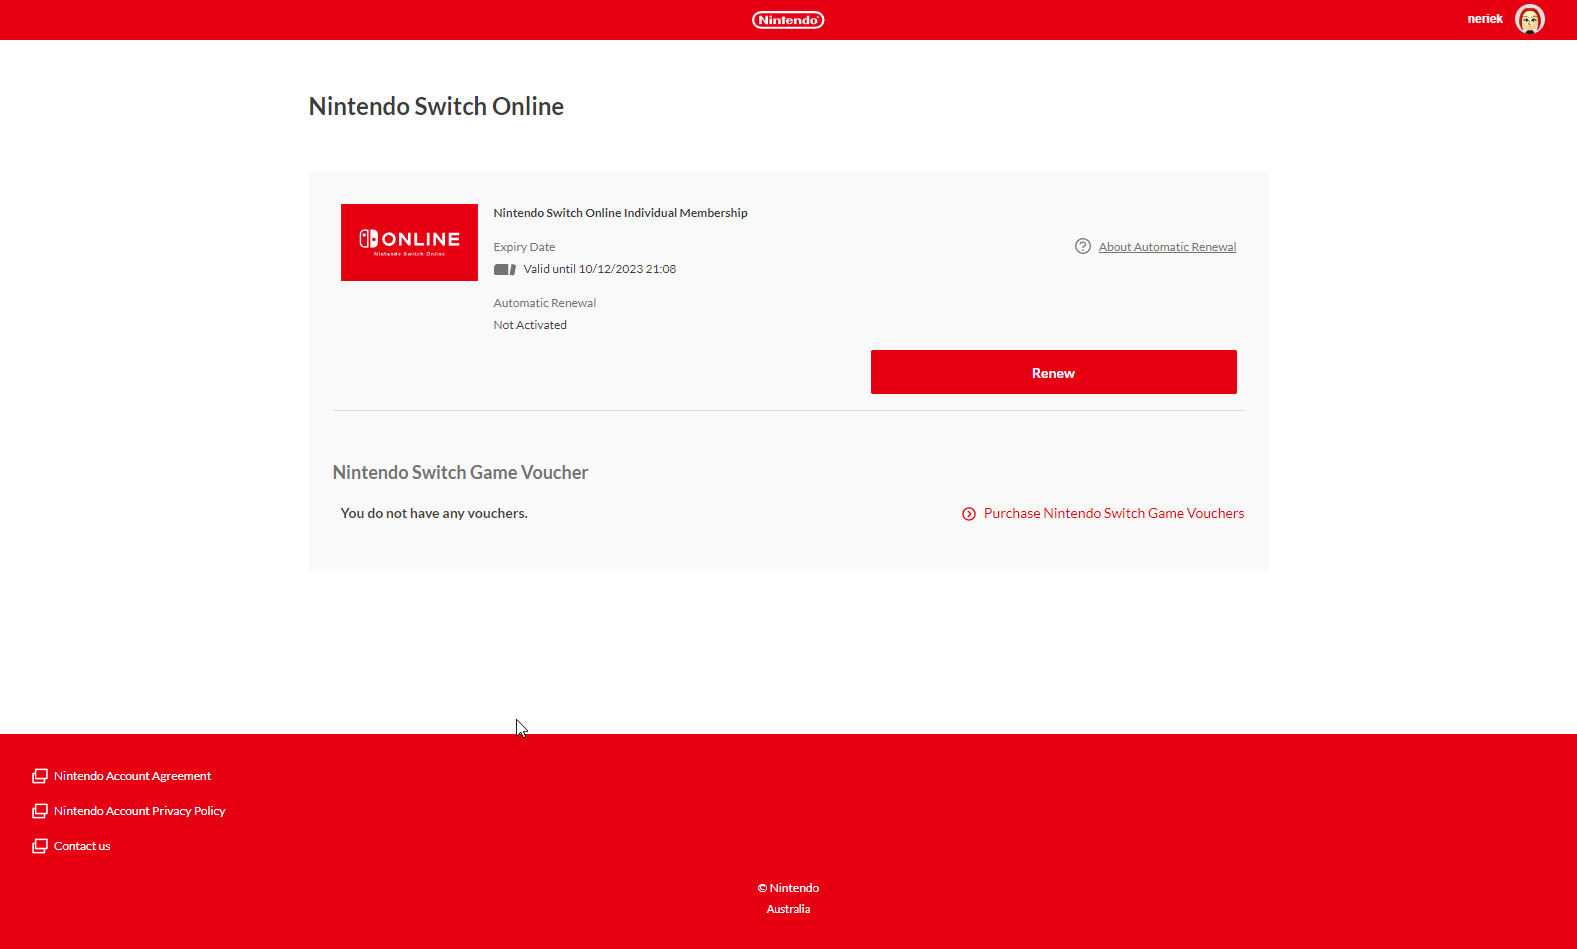Click the 'You do not have any vouchers.' text
The image size is (1577, 949).
(x=434, y=513)
